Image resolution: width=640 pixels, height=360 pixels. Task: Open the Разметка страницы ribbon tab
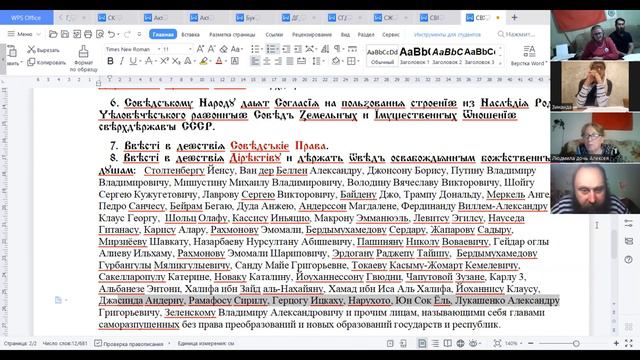pos(232,35)
